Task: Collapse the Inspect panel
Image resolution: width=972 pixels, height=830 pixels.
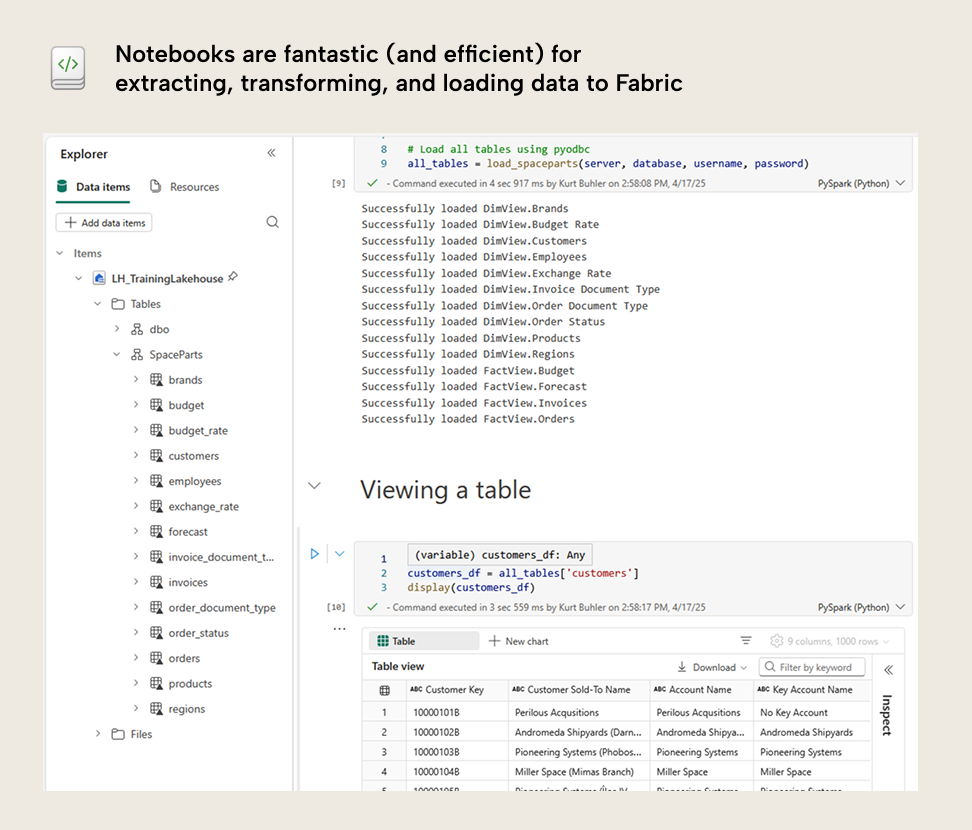Action: pyautogui.click(x=889, y=670)
